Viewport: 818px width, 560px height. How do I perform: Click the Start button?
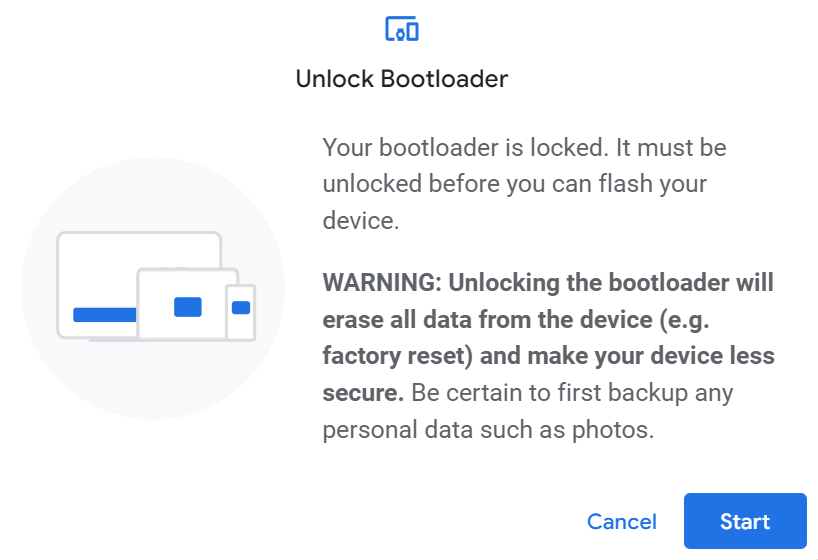coord(745,521)
